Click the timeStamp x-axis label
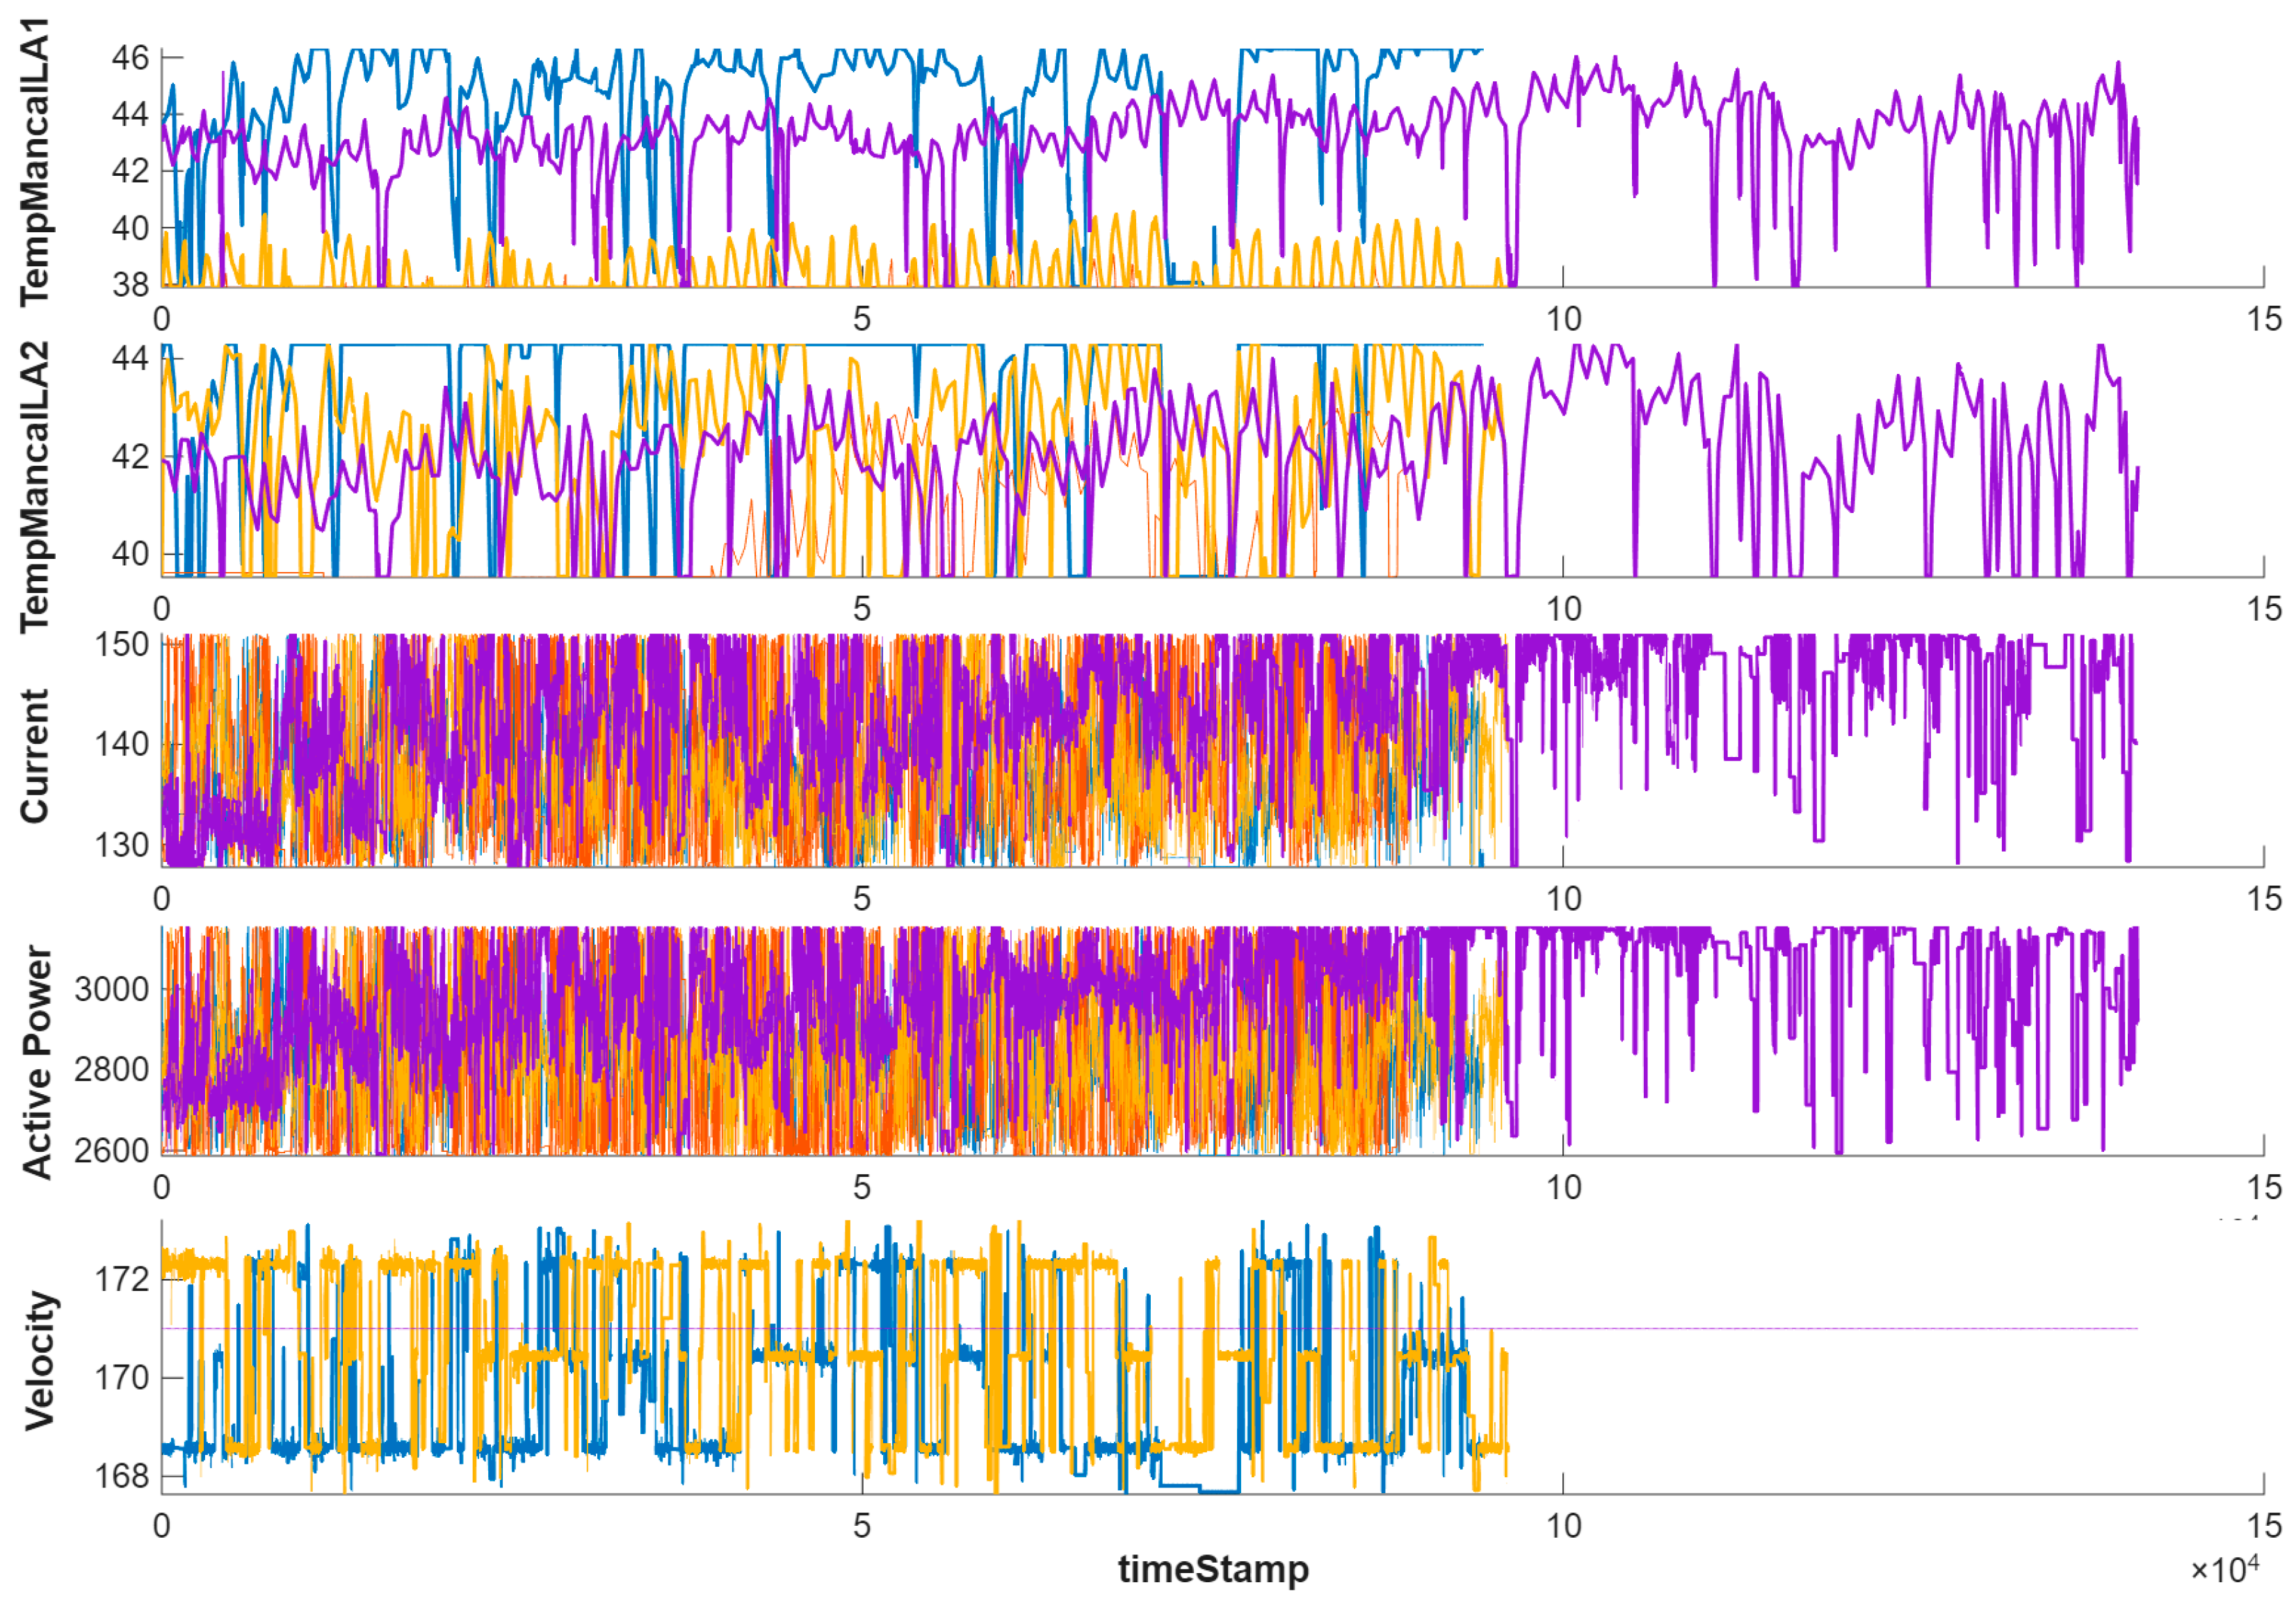Viewport: 2296px width, 1603px height. [x=1212, y=1569]
